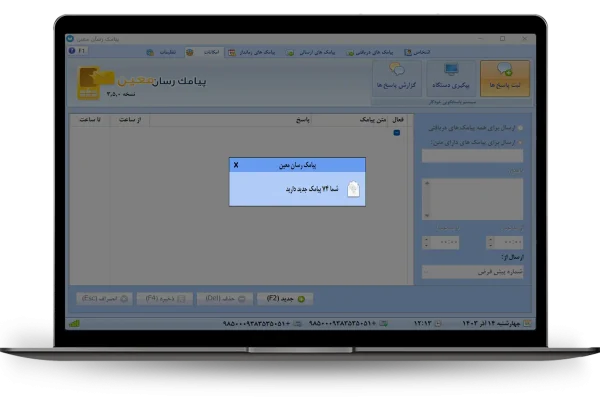Switch to the اشخاص tab
Screen dimensions: 600x400
420,51
